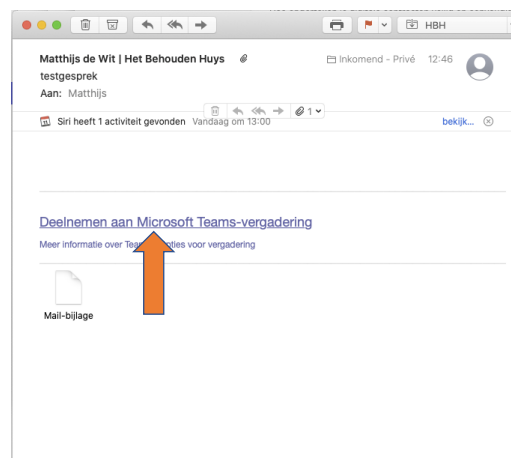511x458 pixels.
Task: Zoom the window with green button
Action: click(x=57, y=25)
